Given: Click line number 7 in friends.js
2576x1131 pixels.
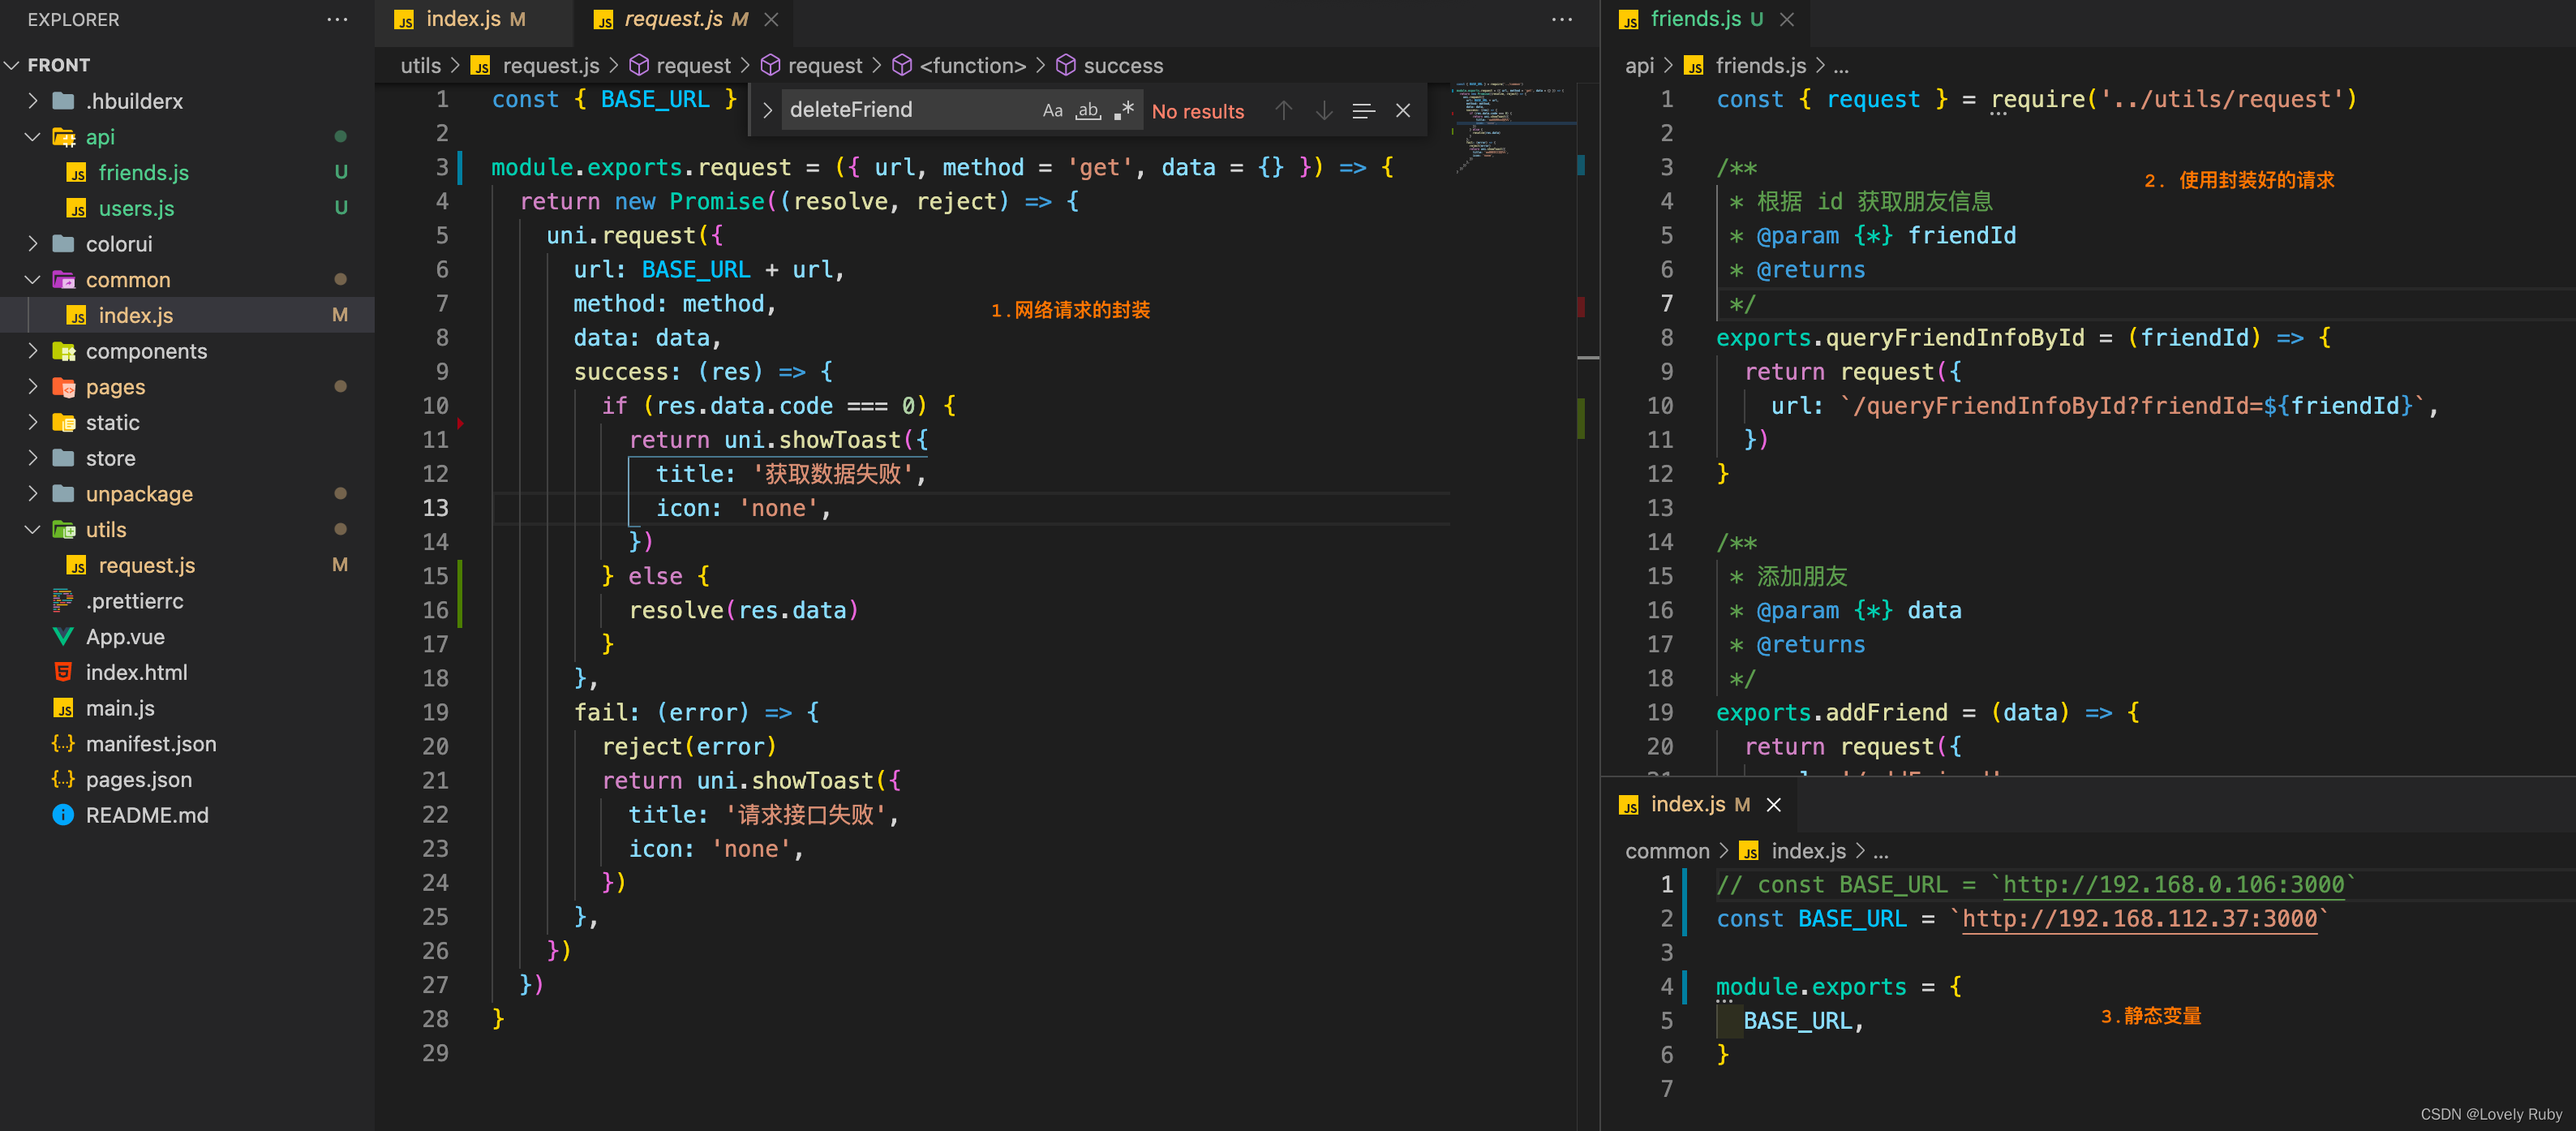Looking at the screenshot, I should coord(1667,304).
